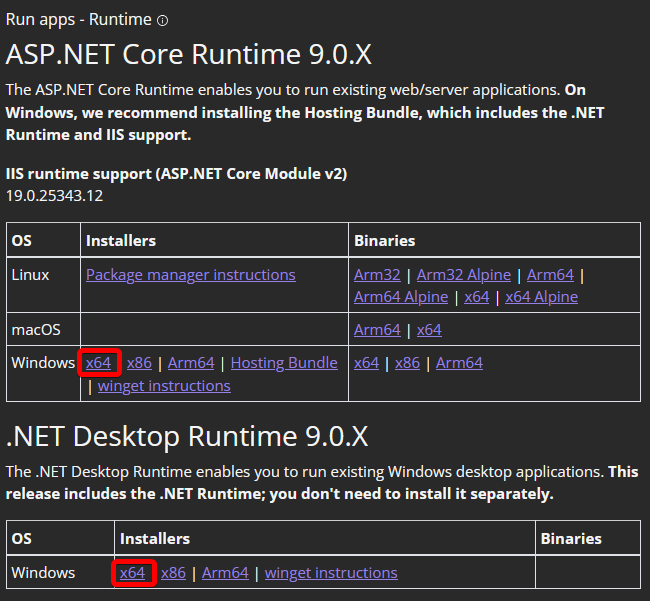
Task: Download the Linux Arm64 binary
Action: 551,275
